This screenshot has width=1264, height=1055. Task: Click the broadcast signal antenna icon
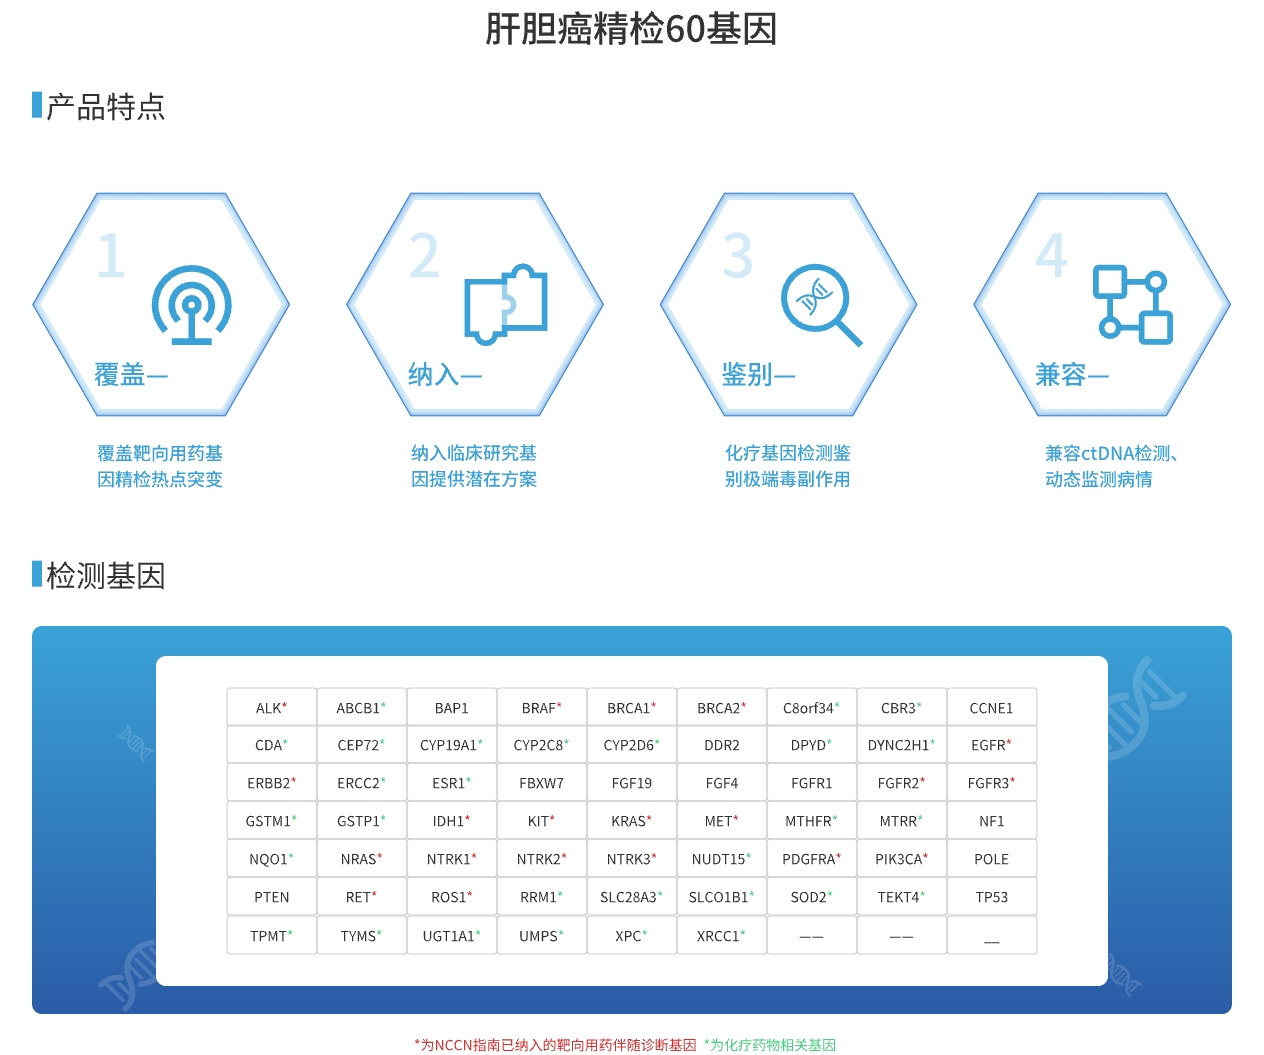pos(192,305)
